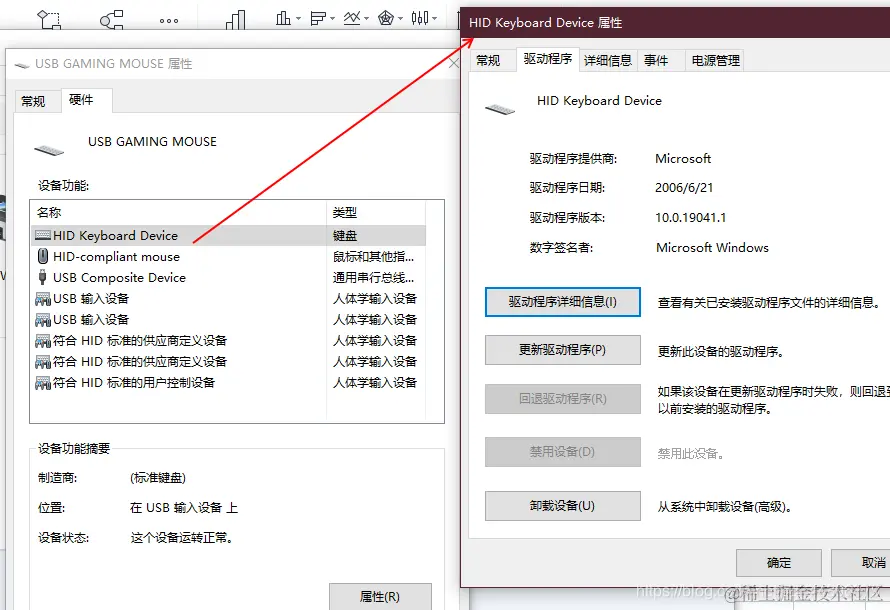
Task: Click the (标准键盘) manufacturer value
Action: pyautogui.click(x=158, y=478)
